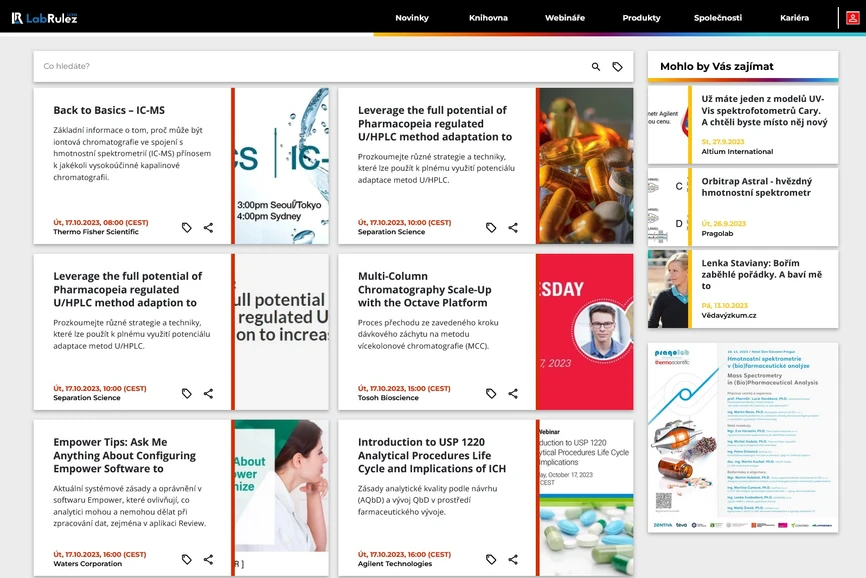The width and height of the screenshot is (866, 578).
Task: Click Tosoh Bioscience company name
Action: (x=388, y=397)
